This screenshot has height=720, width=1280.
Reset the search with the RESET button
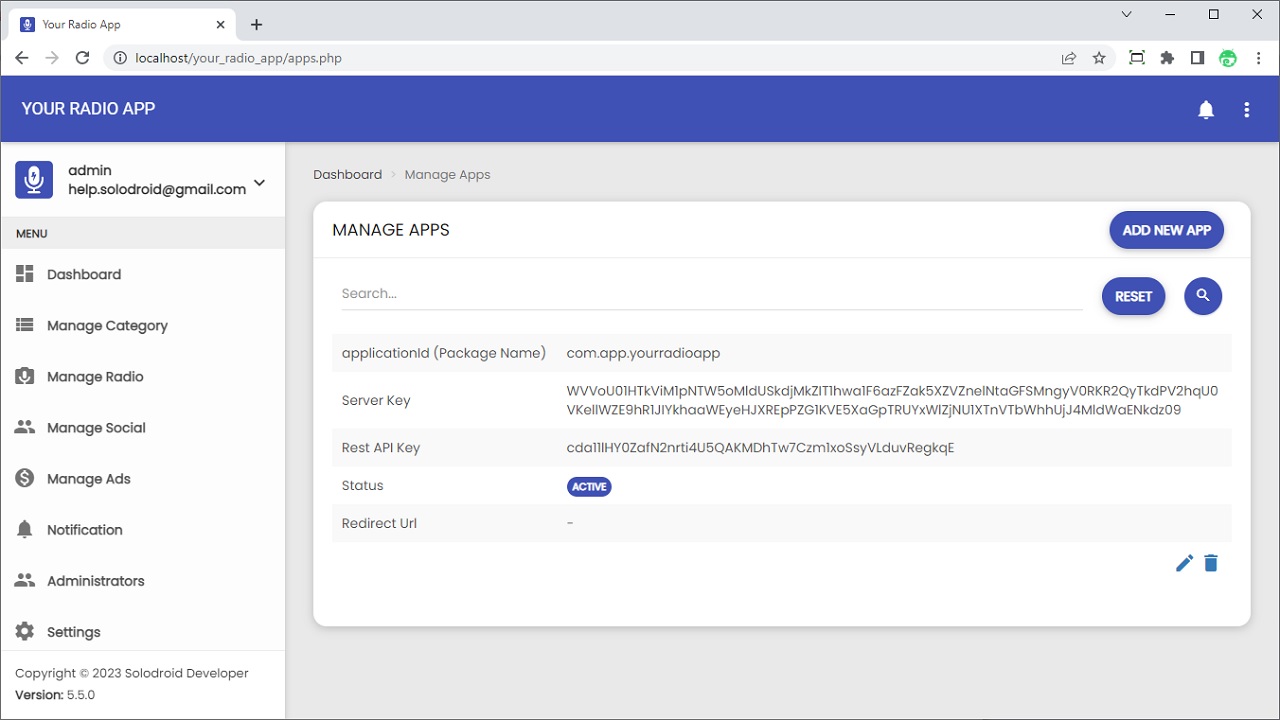[x=1133, y=296]
